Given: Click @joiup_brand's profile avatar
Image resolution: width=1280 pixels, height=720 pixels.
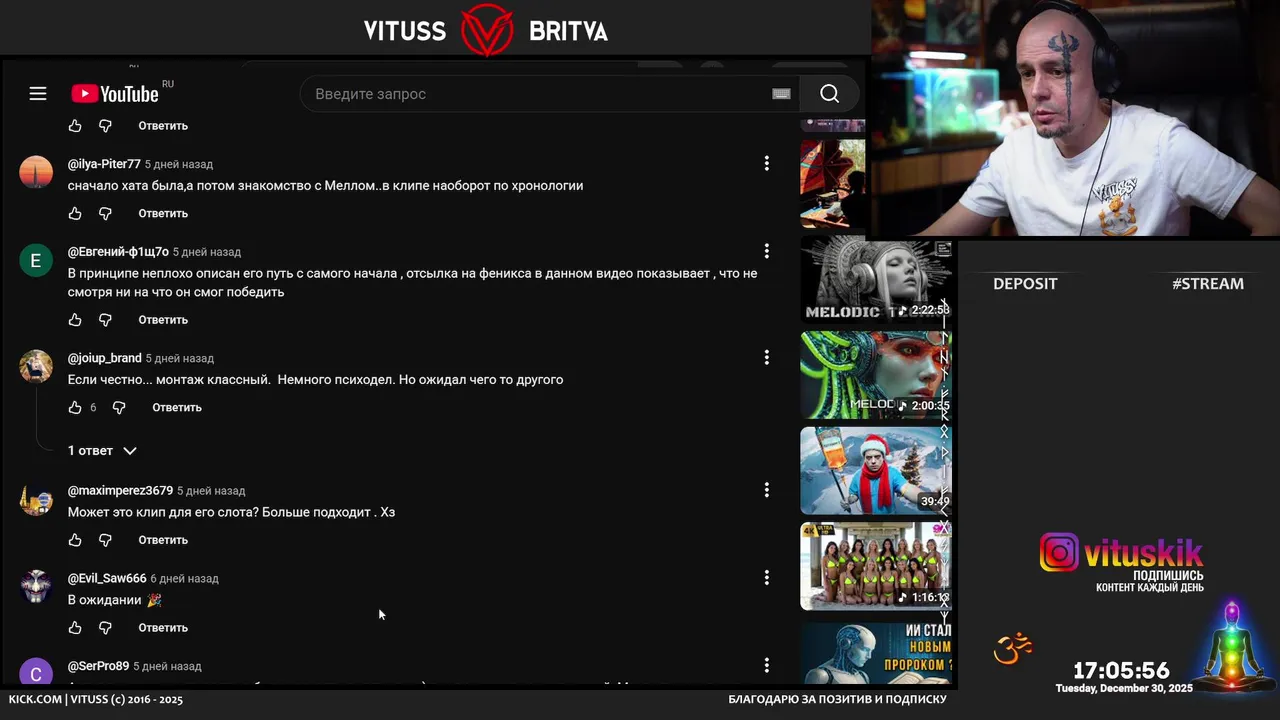Looking at the screenshot, I should pyautogui.click(x=36, y=366).
